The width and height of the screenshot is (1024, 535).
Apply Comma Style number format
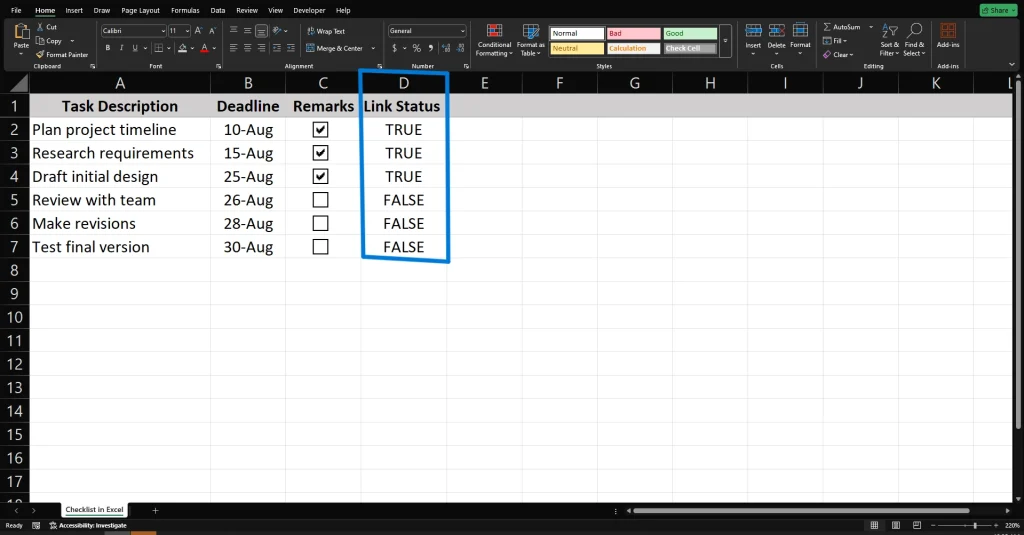pyautogui.click(x=430, y=48)
